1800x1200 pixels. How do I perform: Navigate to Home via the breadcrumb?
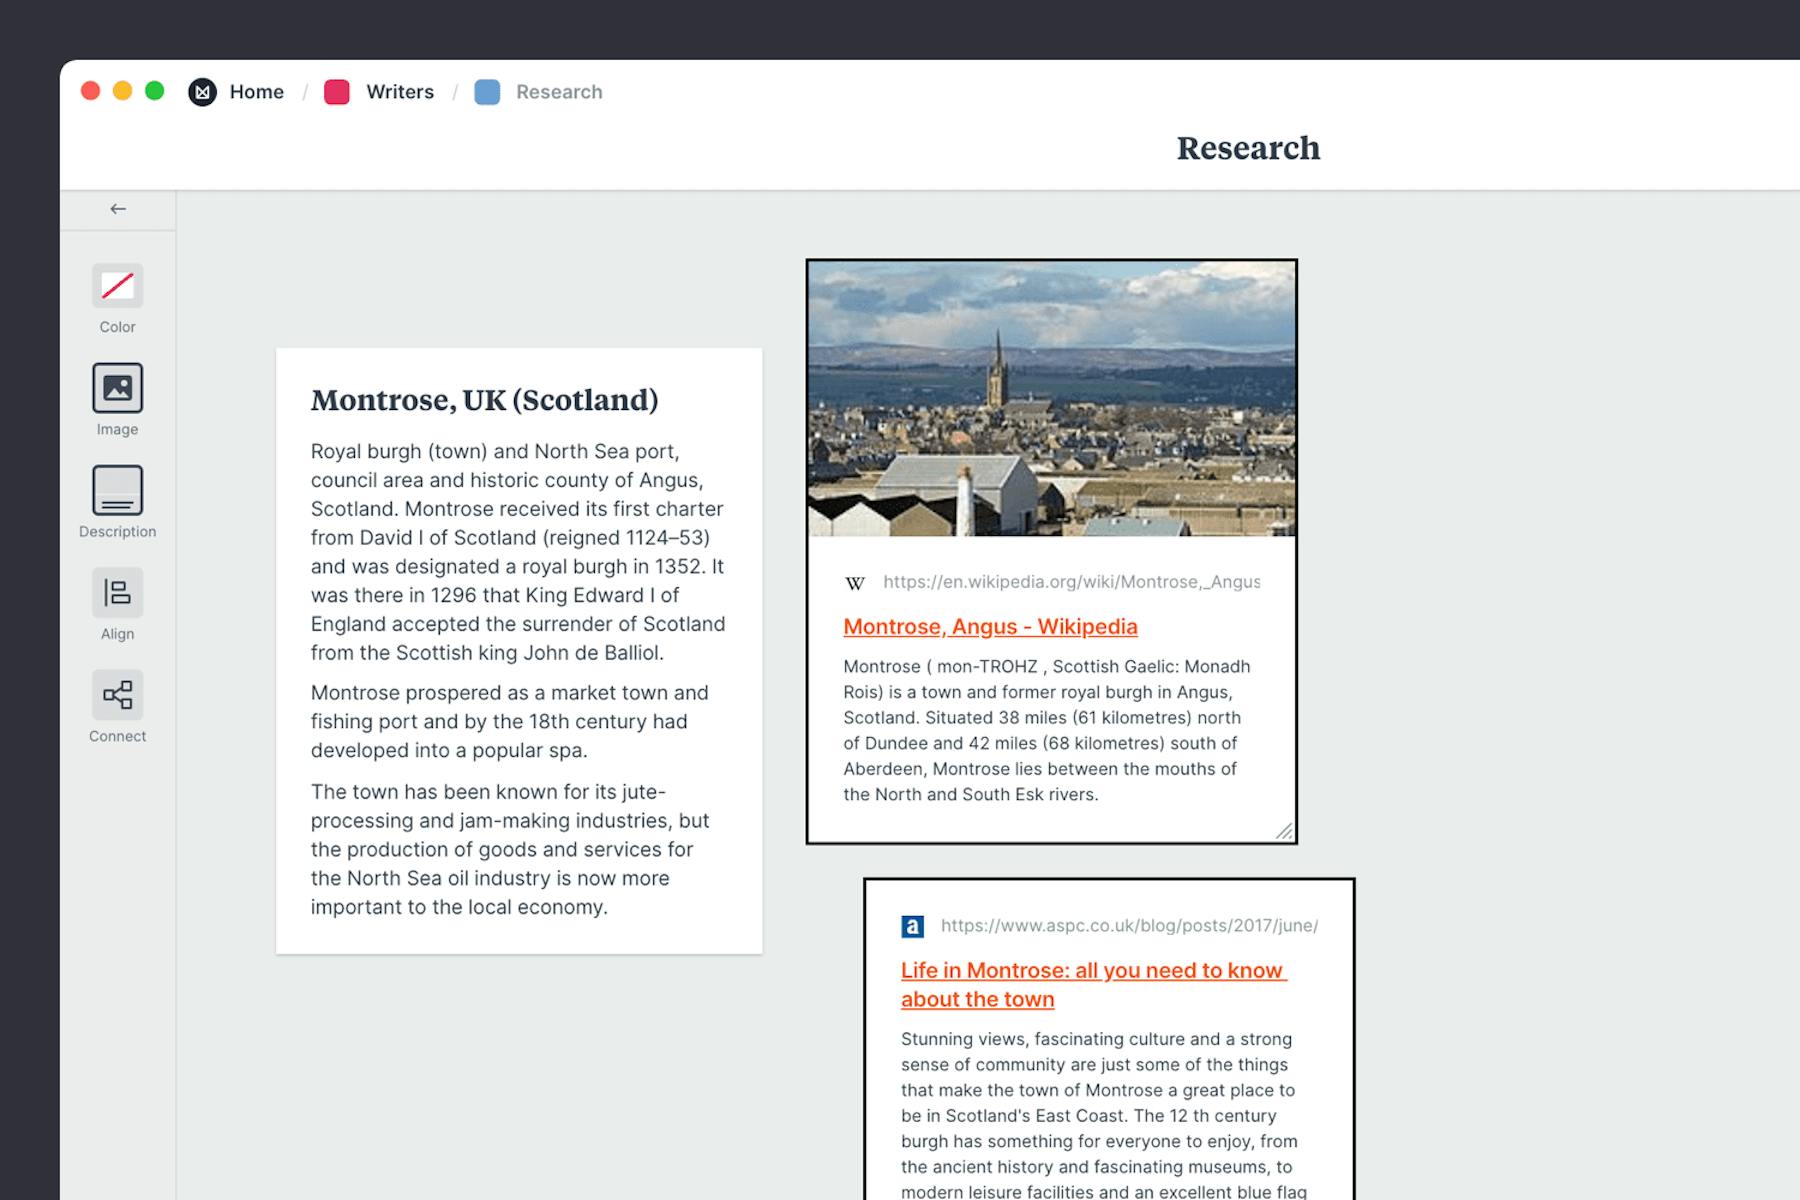click(256, 91)
